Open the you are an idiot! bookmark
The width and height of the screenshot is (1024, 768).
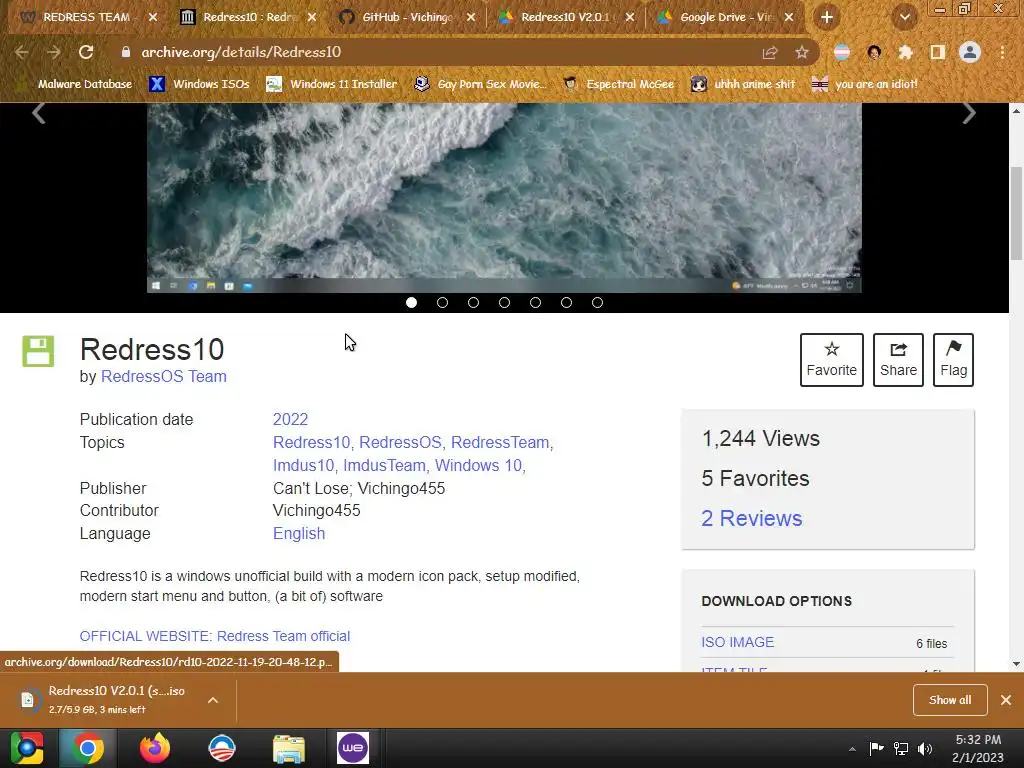pyautogui.click(x=865, y=84)
